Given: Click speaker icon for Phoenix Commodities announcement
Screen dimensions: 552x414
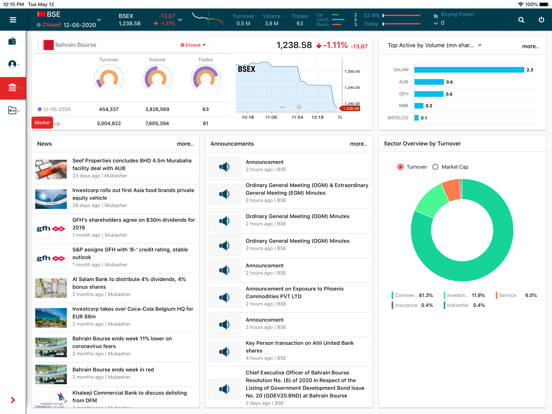Looking at the screenshot, I should point(224,297).
